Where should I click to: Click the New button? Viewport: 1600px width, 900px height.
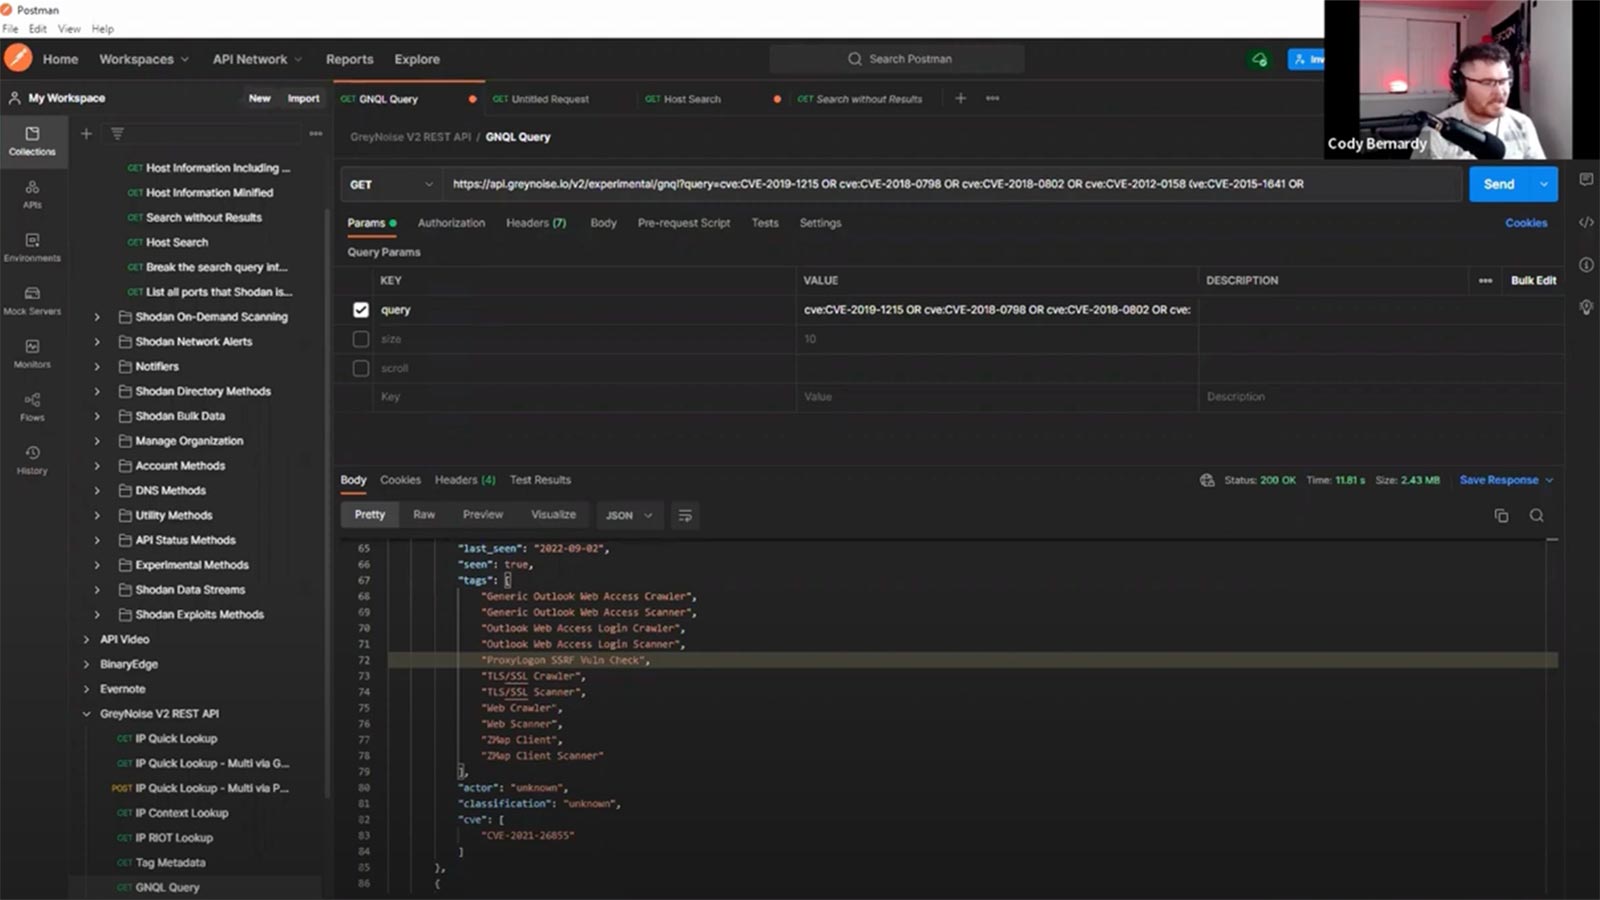[x=260, y=98]
